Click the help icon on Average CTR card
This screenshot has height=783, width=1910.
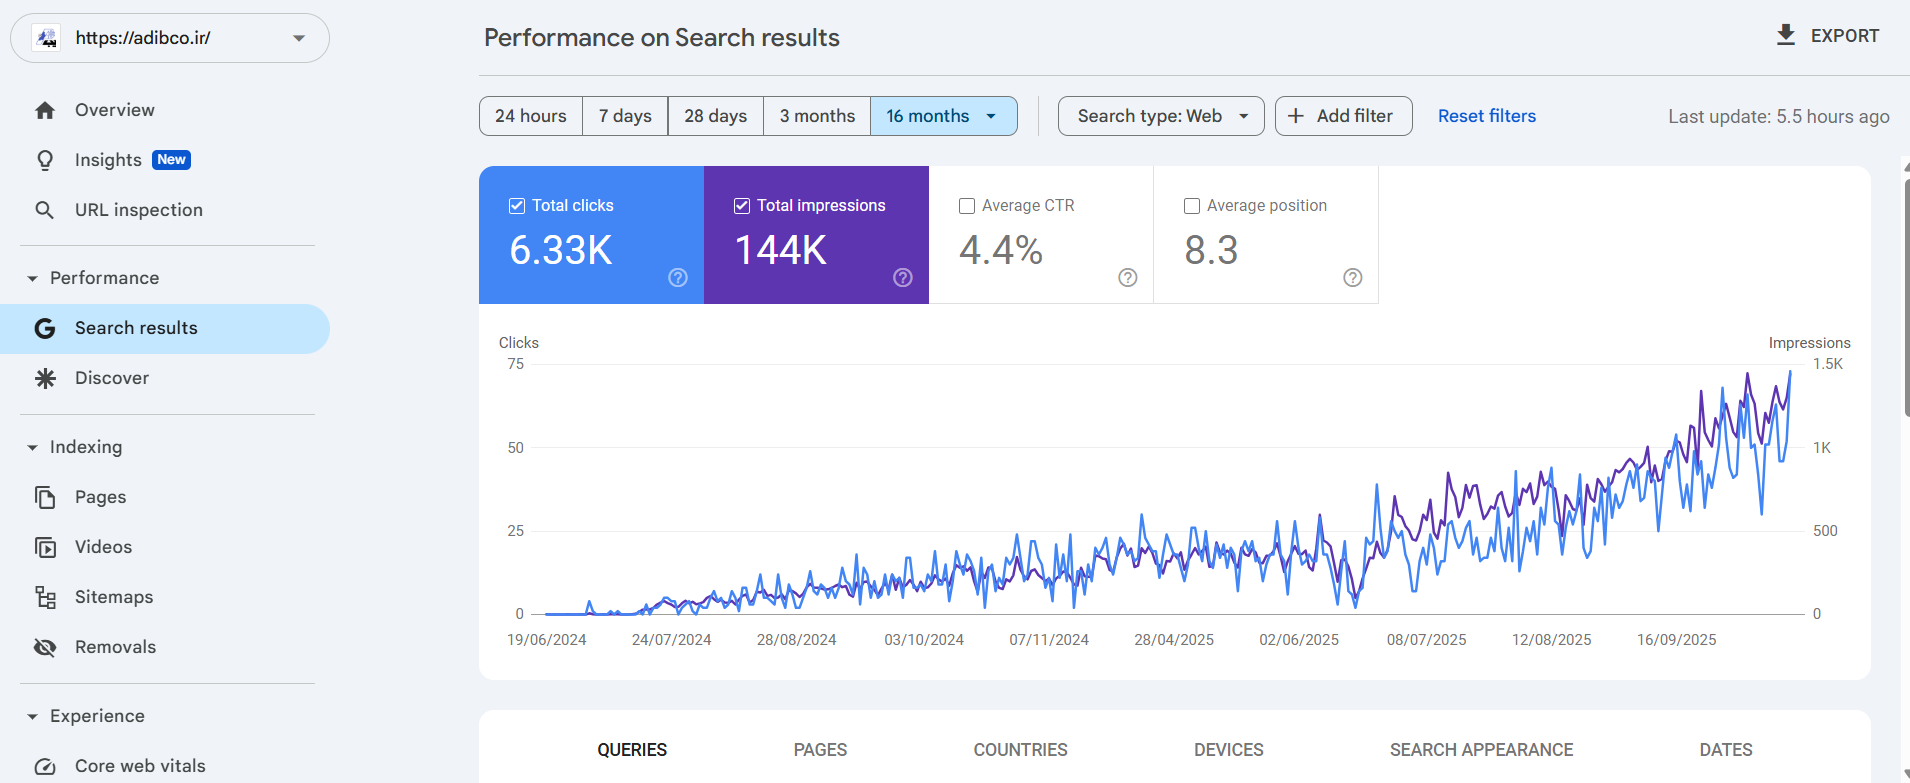[1127, 278]
